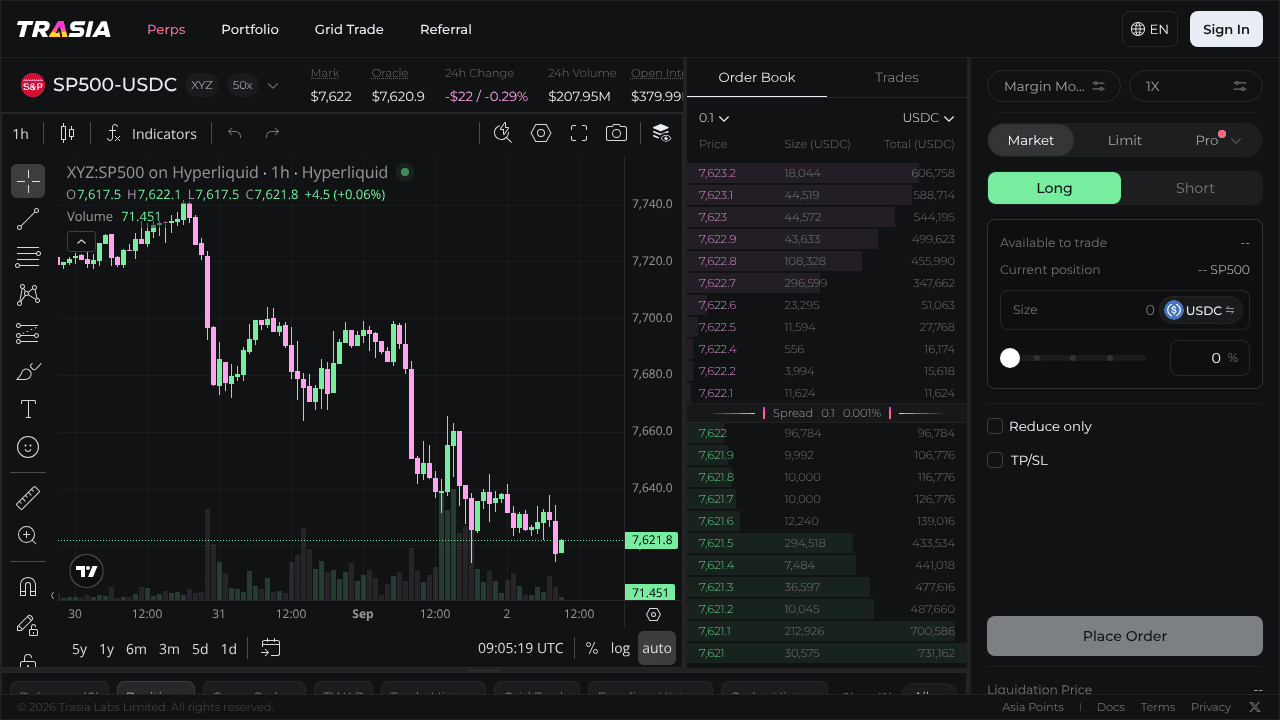Set chart range to 5y
Viewport: 1280px width, 720px height.
tap(79, 648)
